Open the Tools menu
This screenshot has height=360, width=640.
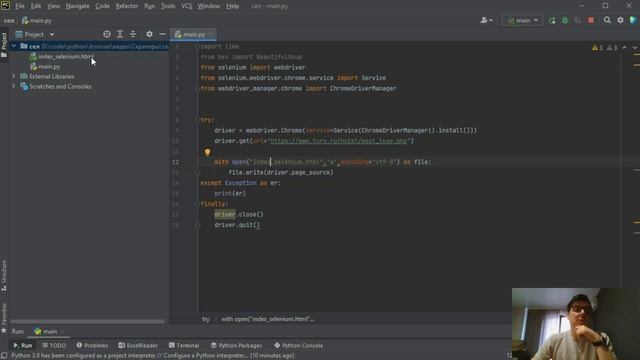click(168, 6)
